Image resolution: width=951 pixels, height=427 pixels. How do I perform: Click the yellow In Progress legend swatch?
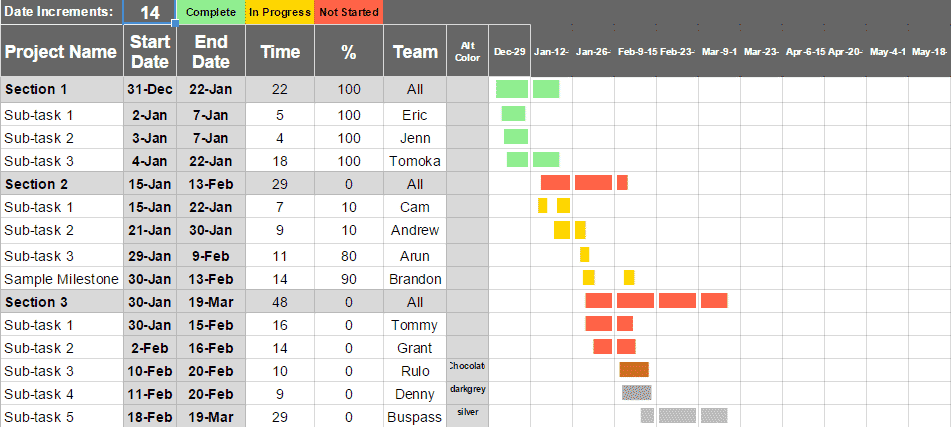[x=280, y=12]
